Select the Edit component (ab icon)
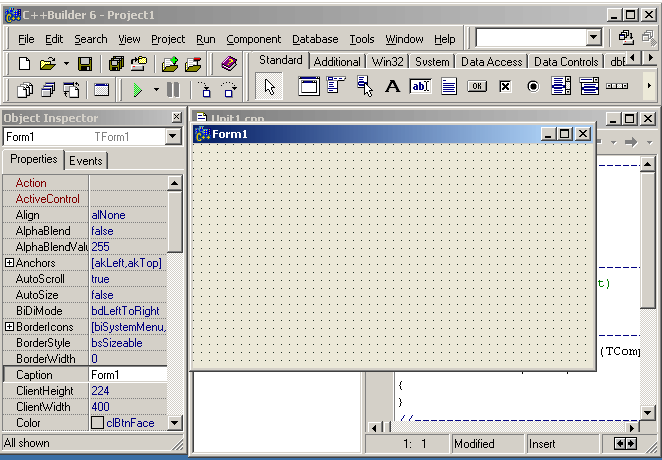The width and height of the screenshot is (662, 460). point(421,86)
